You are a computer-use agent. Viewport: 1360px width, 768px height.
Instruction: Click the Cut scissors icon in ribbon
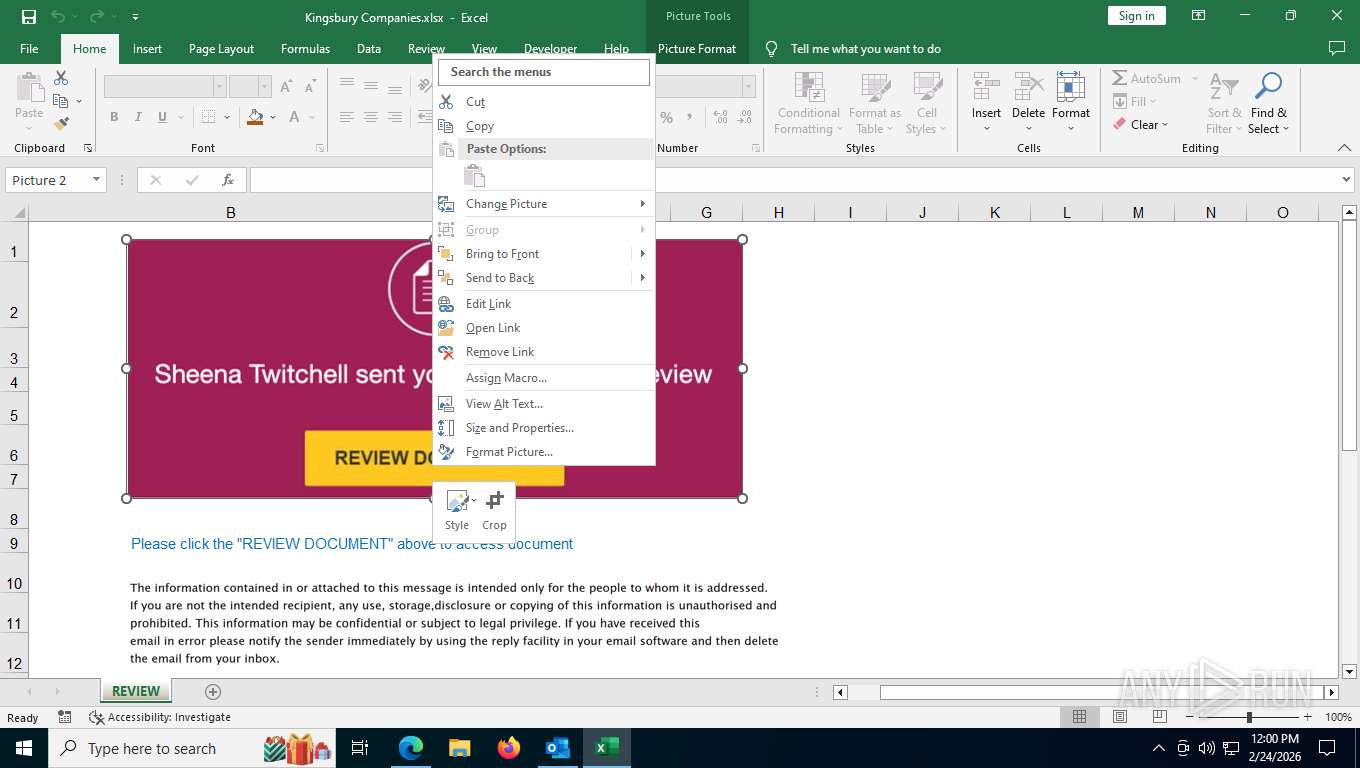pos(61,78)
